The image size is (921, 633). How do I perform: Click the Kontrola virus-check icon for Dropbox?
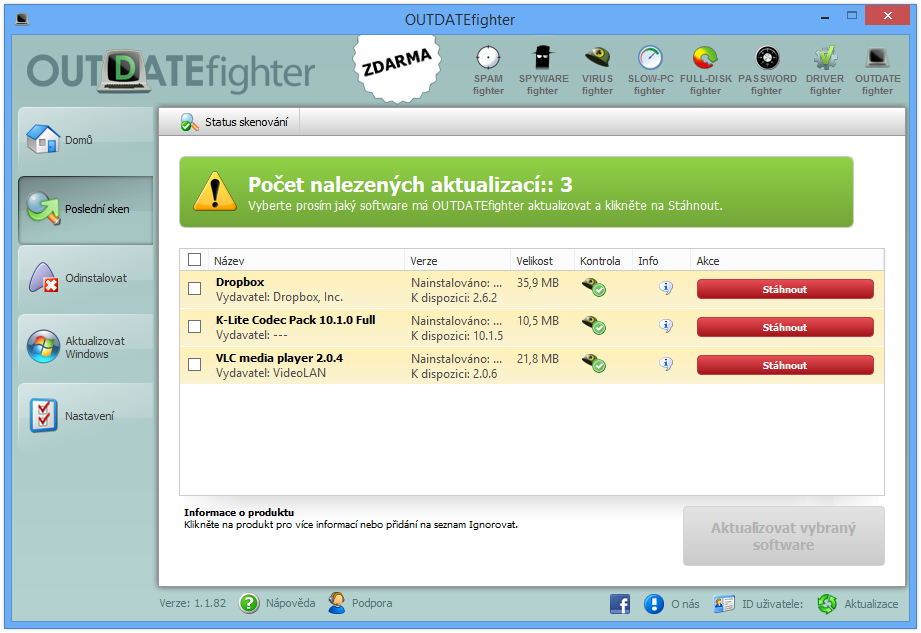pyautogui.click(x=594, y=288)
